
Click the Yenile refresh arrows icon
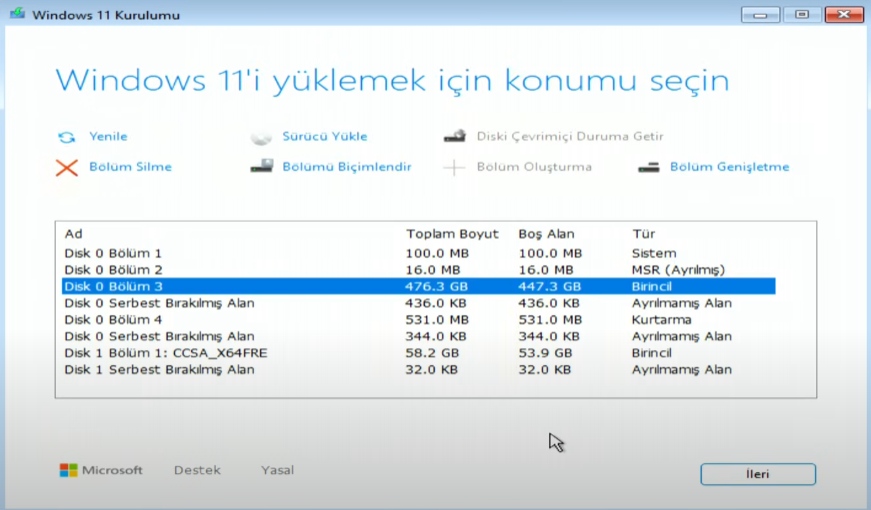point(67,137)
